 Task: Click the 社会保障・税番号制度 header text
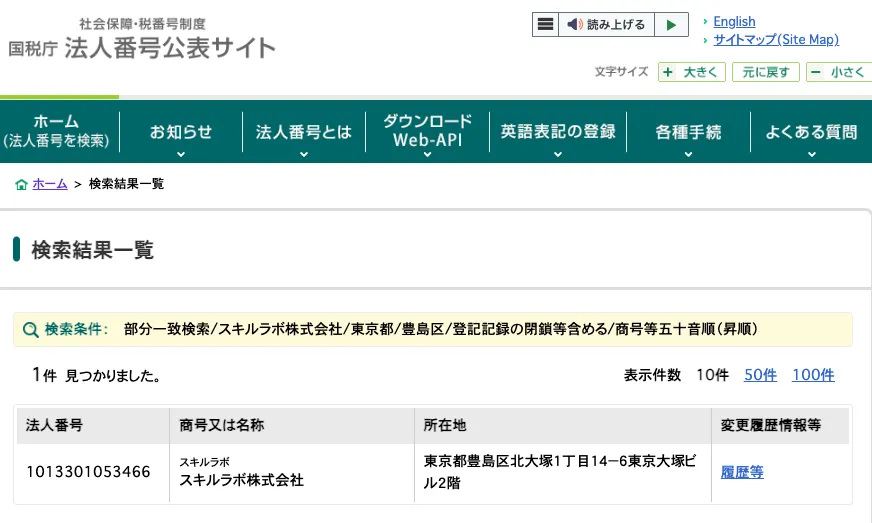coord(142,24)
